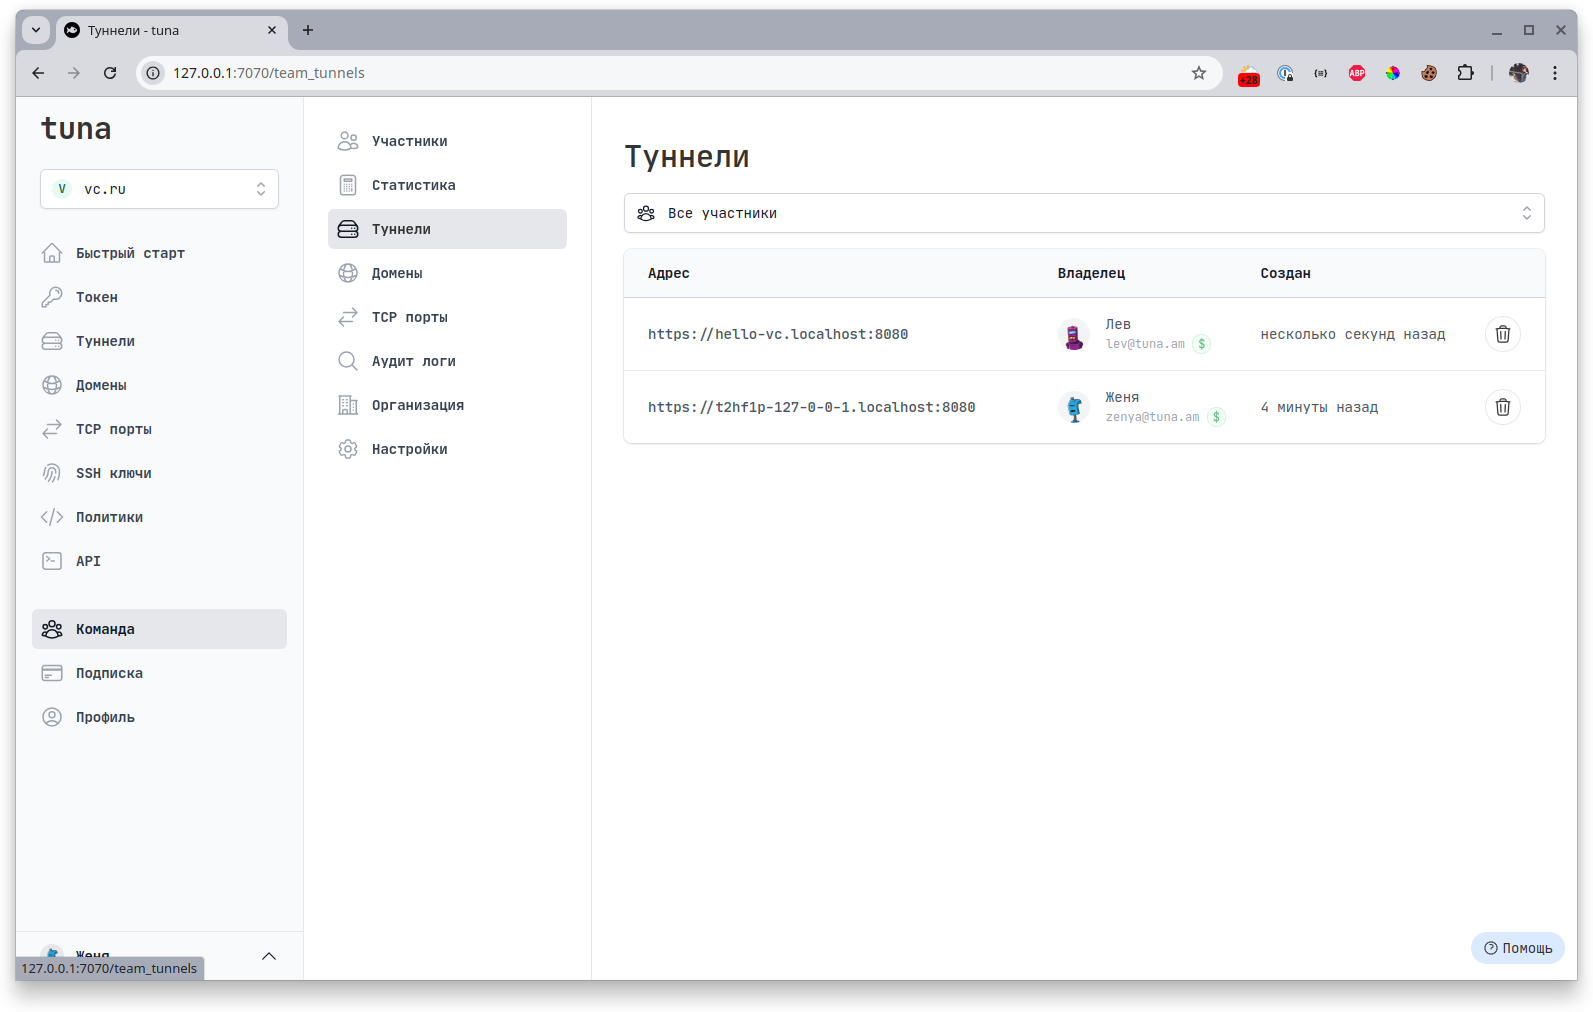1593x1012 pixels.
Task: Expand the Все участники filter dropdown
Action: (x=1084, y=213)
